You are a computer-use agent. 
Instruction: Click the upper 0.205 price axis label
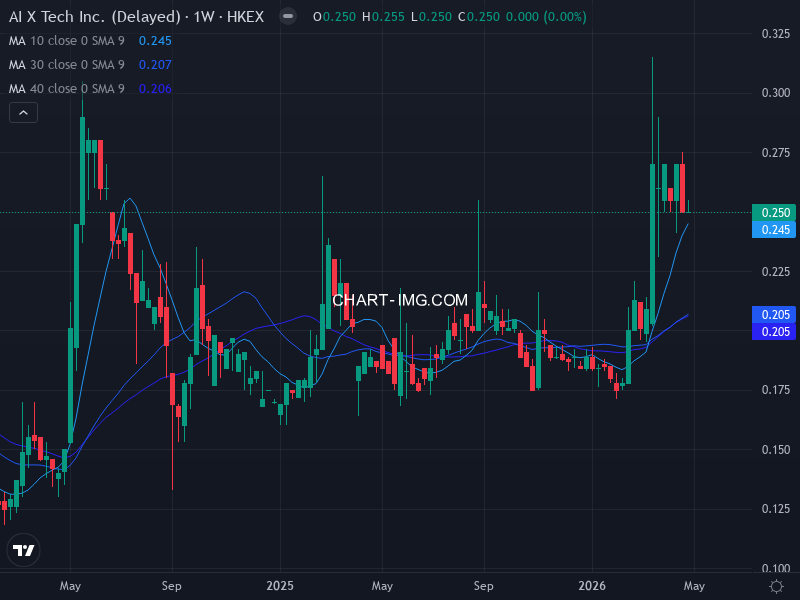coord(774,314)
